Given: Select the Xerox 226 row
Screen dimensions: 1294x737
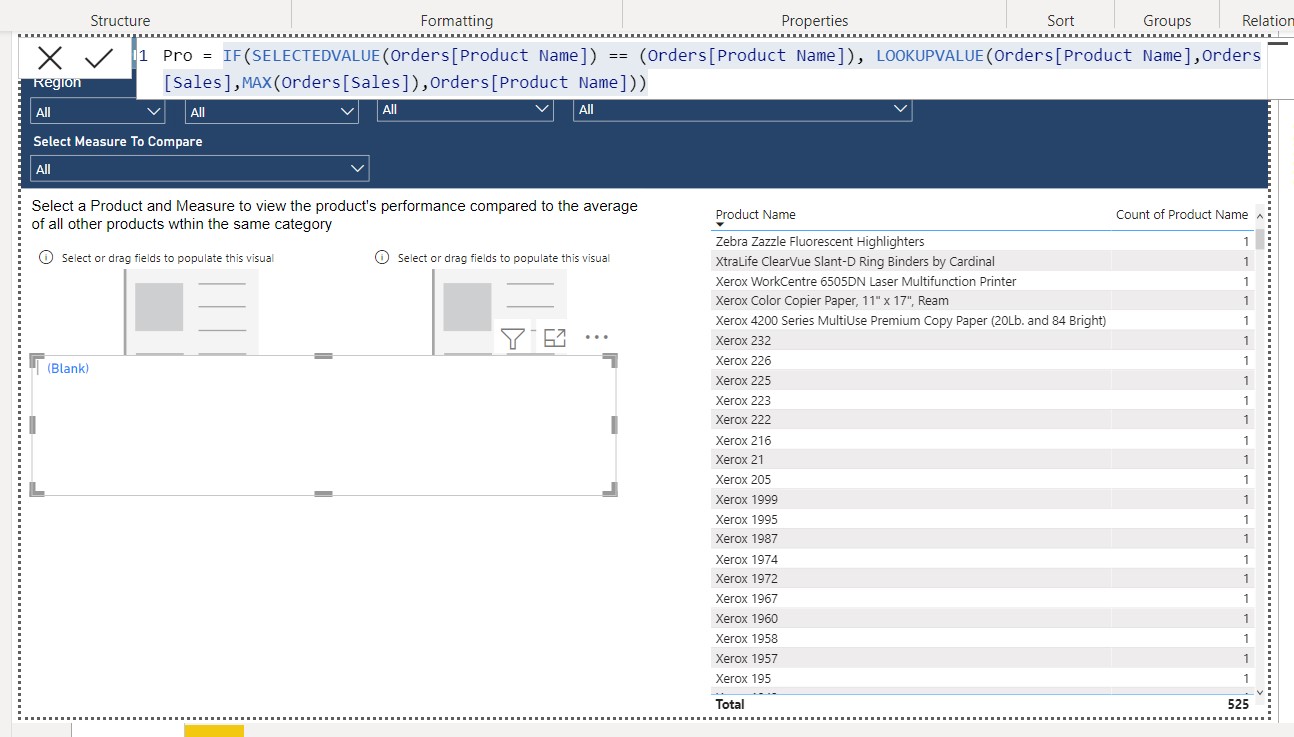Looking at the screenshot, I should point(982,360).
